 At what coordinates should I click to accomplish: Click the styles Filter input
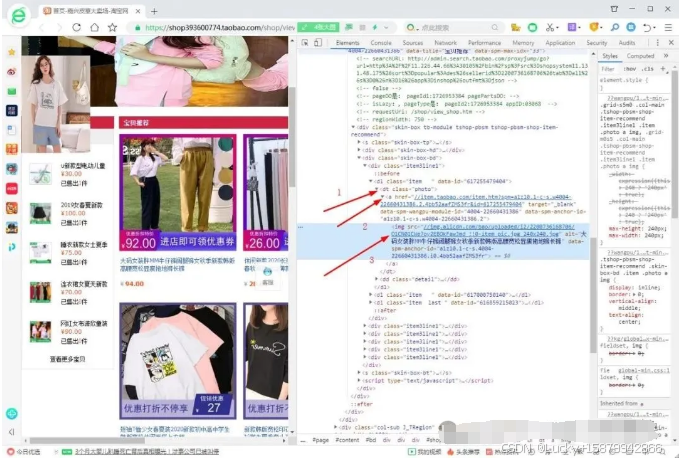point(608,69)
